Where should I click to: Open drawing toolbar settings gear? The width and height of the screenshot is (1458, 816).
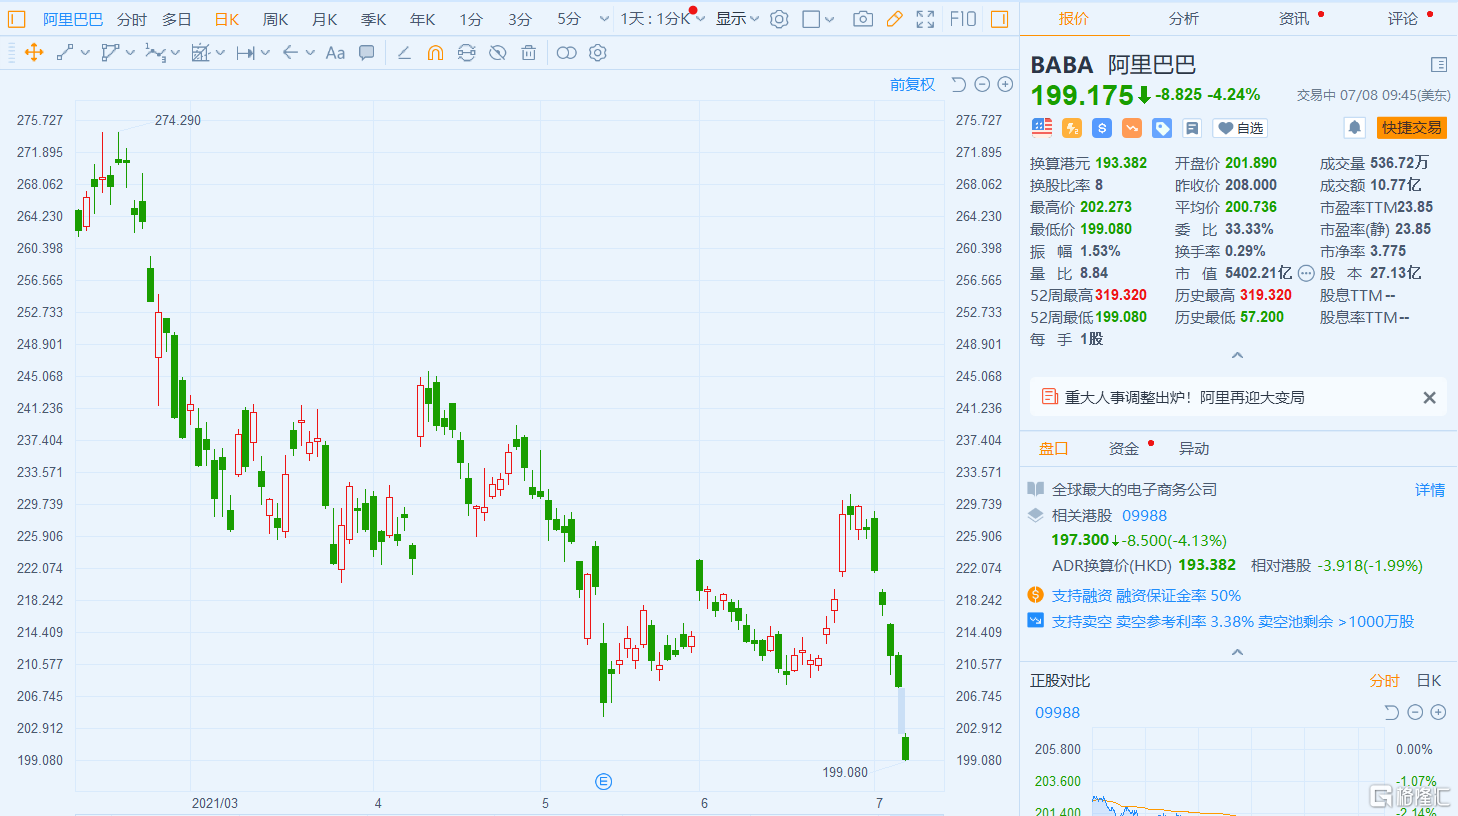598,53
